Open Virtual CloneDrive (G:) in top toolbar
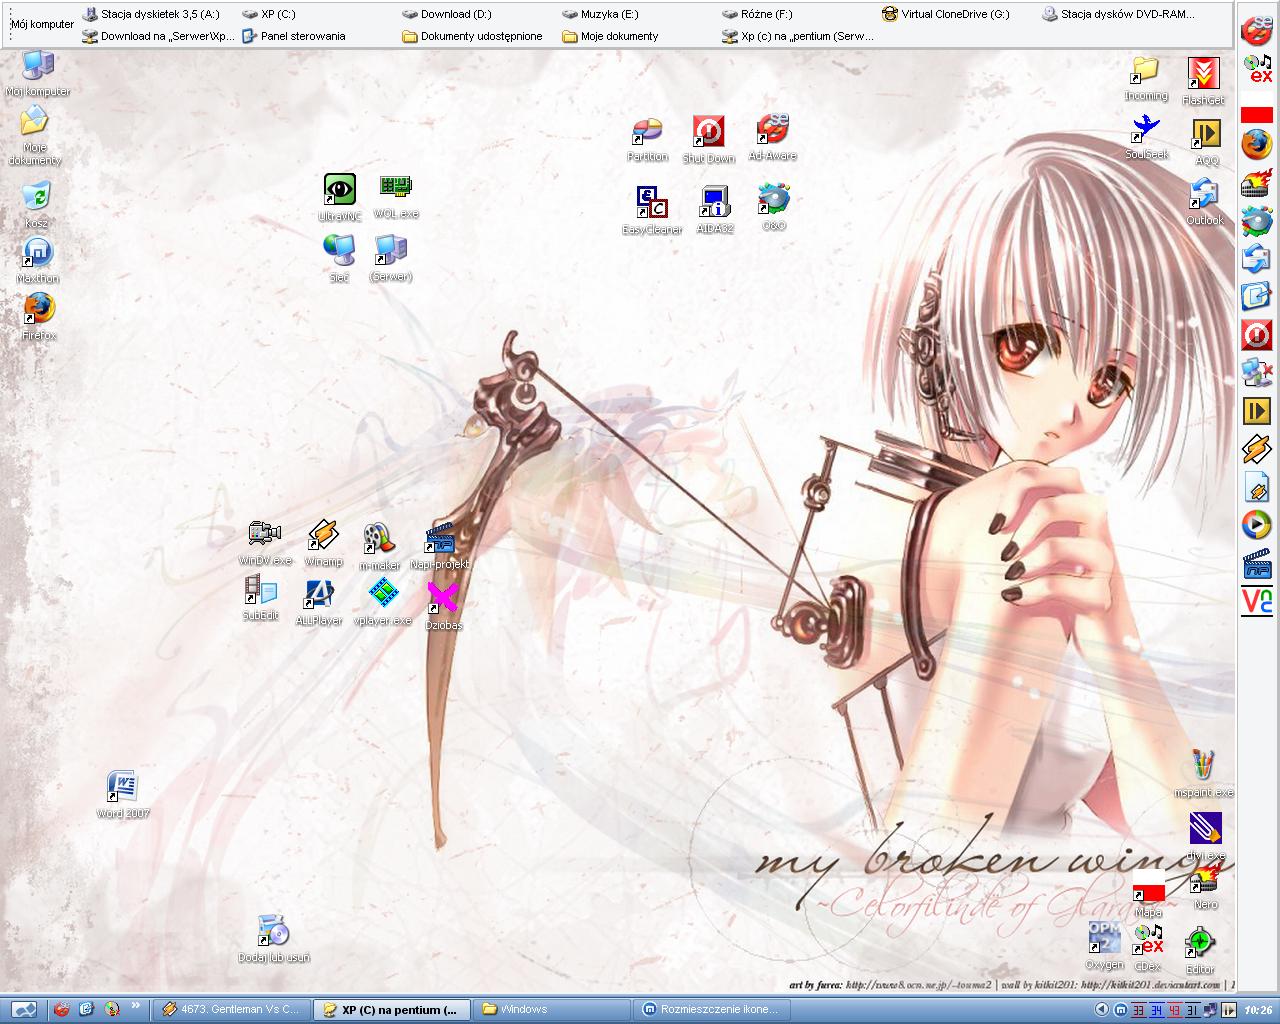This screenshot has height=1024, width=1280. 946,14
